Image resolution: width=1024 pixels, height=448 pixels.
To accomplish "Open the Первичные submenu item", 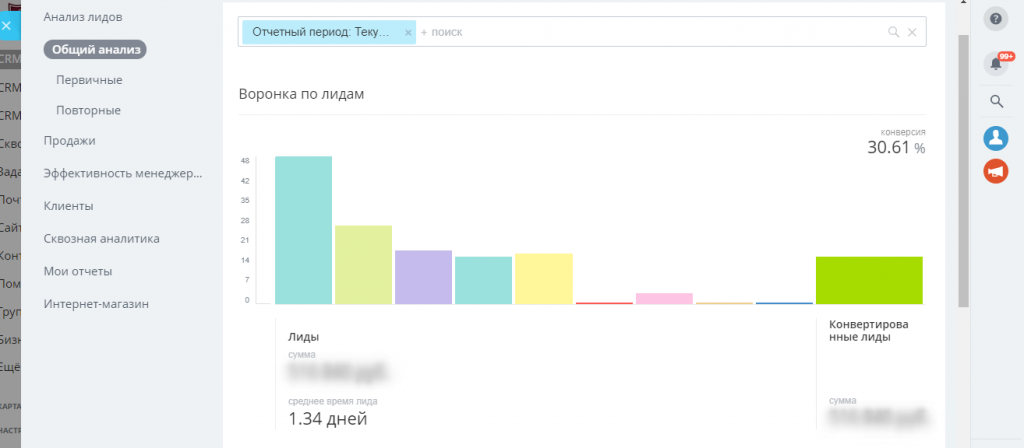I will pos(89,80).
